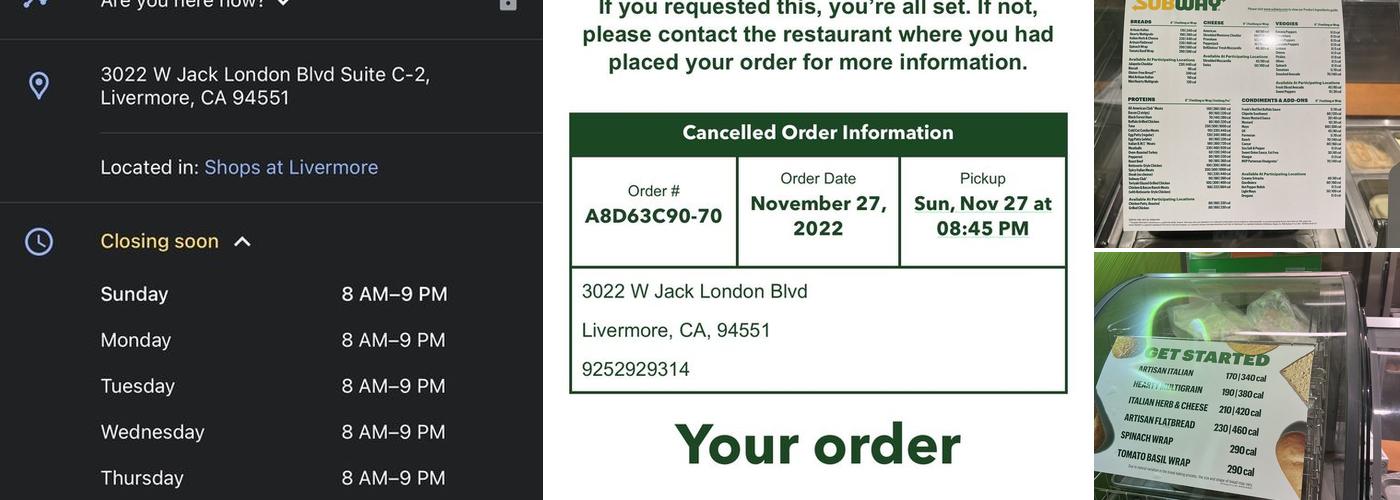Expand the 'Are you here now?' dropdown arrow
1400x500 pixels.
(284, 3)
